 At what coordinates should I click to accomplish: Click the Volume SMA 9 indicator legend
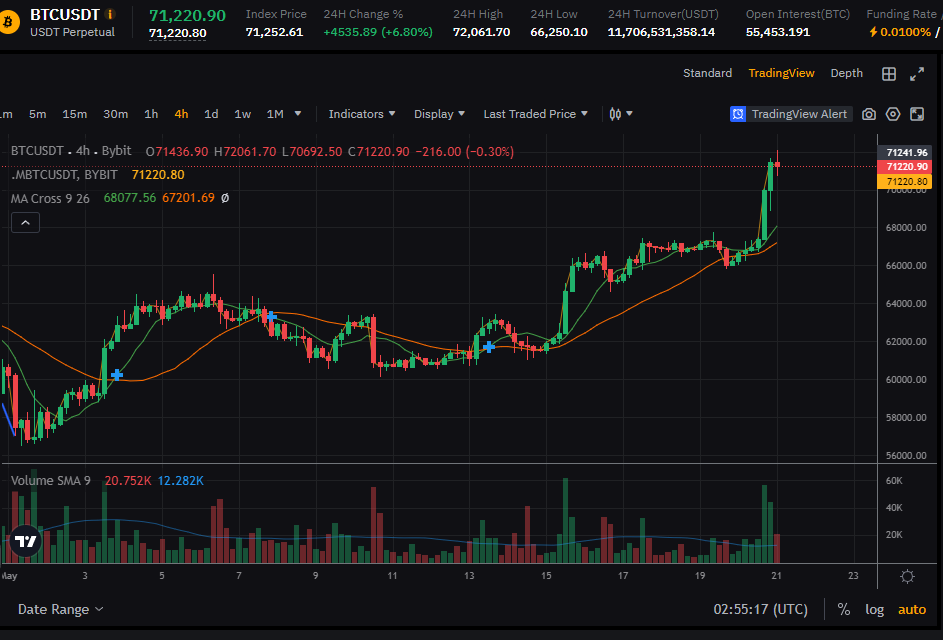pyautogui.click(x=51, y=481)
